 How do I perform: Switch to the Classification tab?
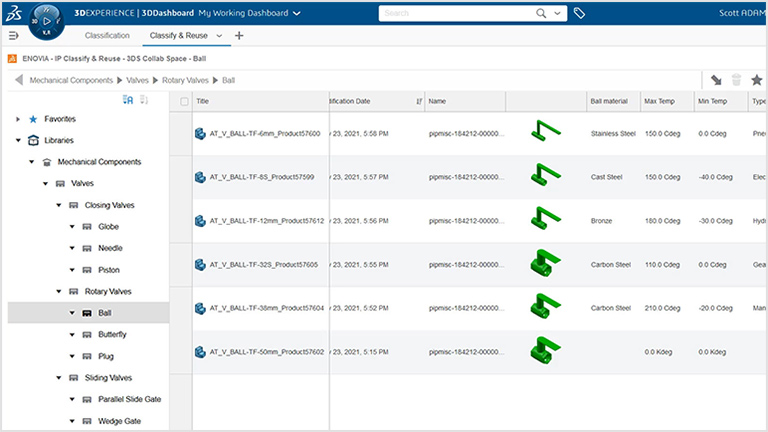107,36
